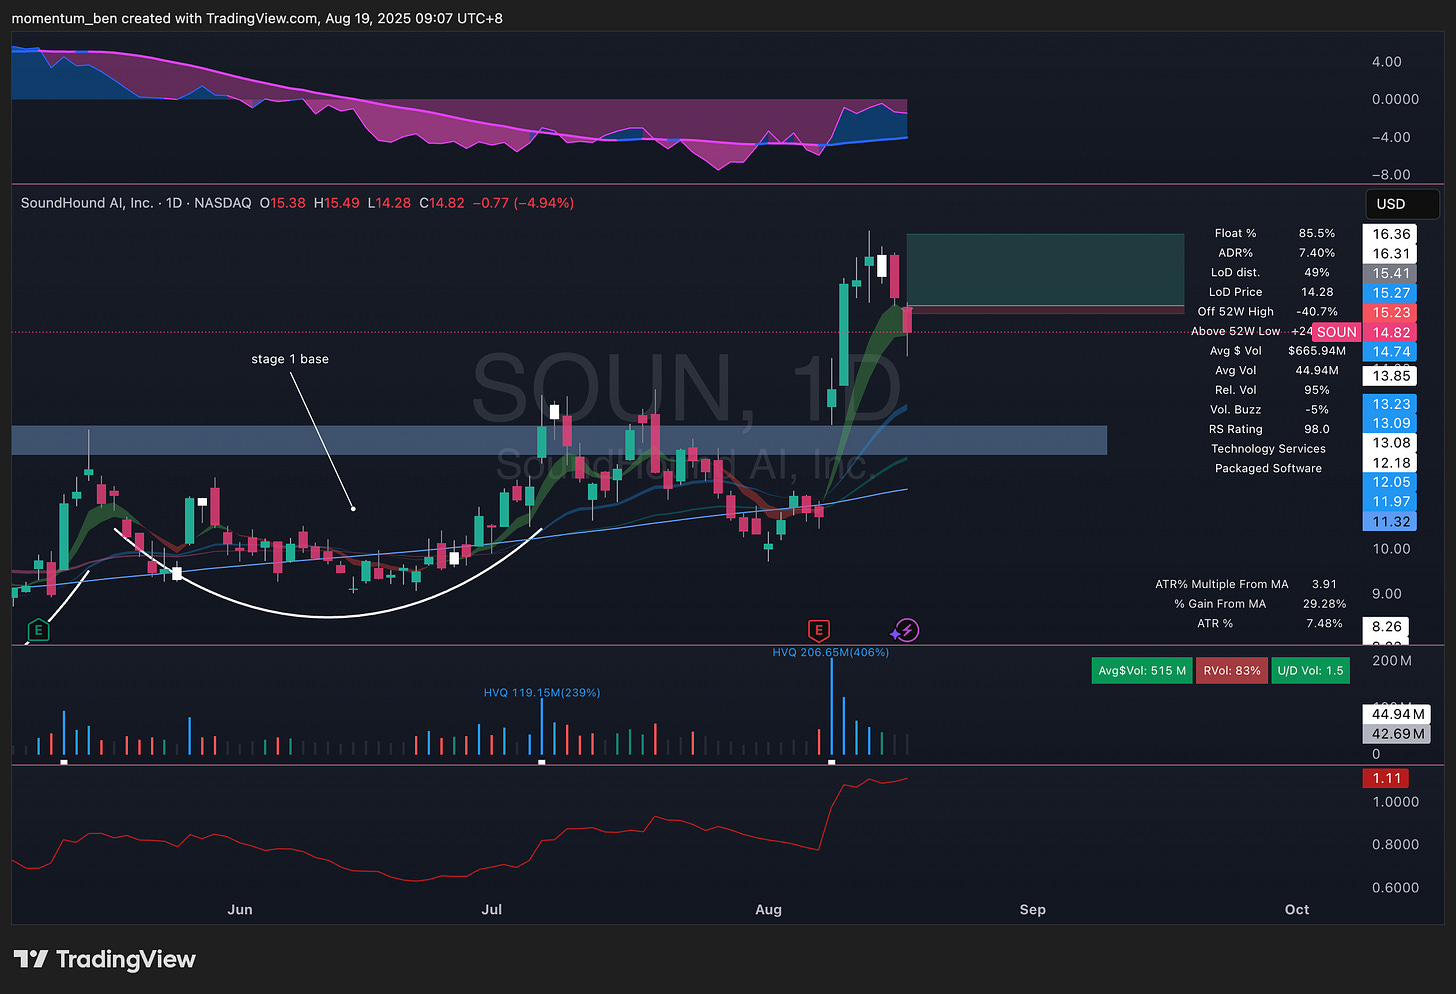This screenshot has height=994, width=1456.
Task: Click the HVQ 119.15M(239%) volume label
Action: point(542,692)
